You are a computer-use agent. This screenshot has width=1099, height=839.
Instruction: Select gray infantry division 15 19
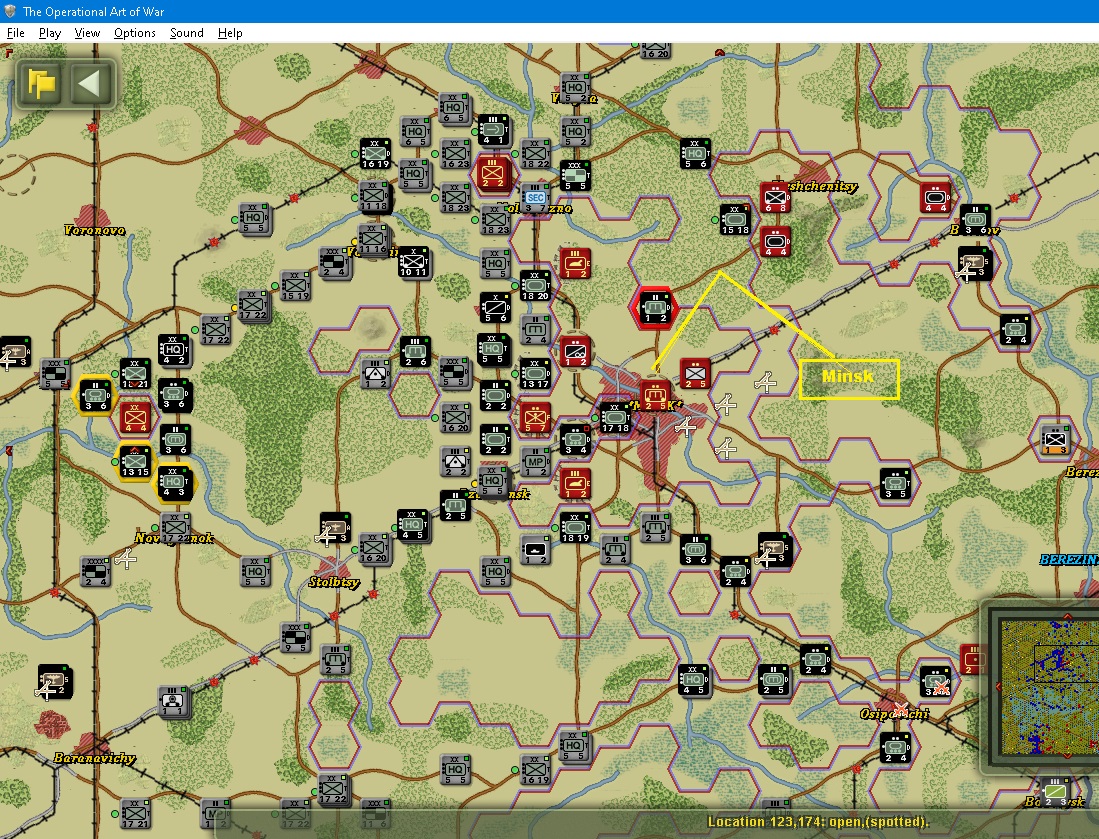point(294,286)
